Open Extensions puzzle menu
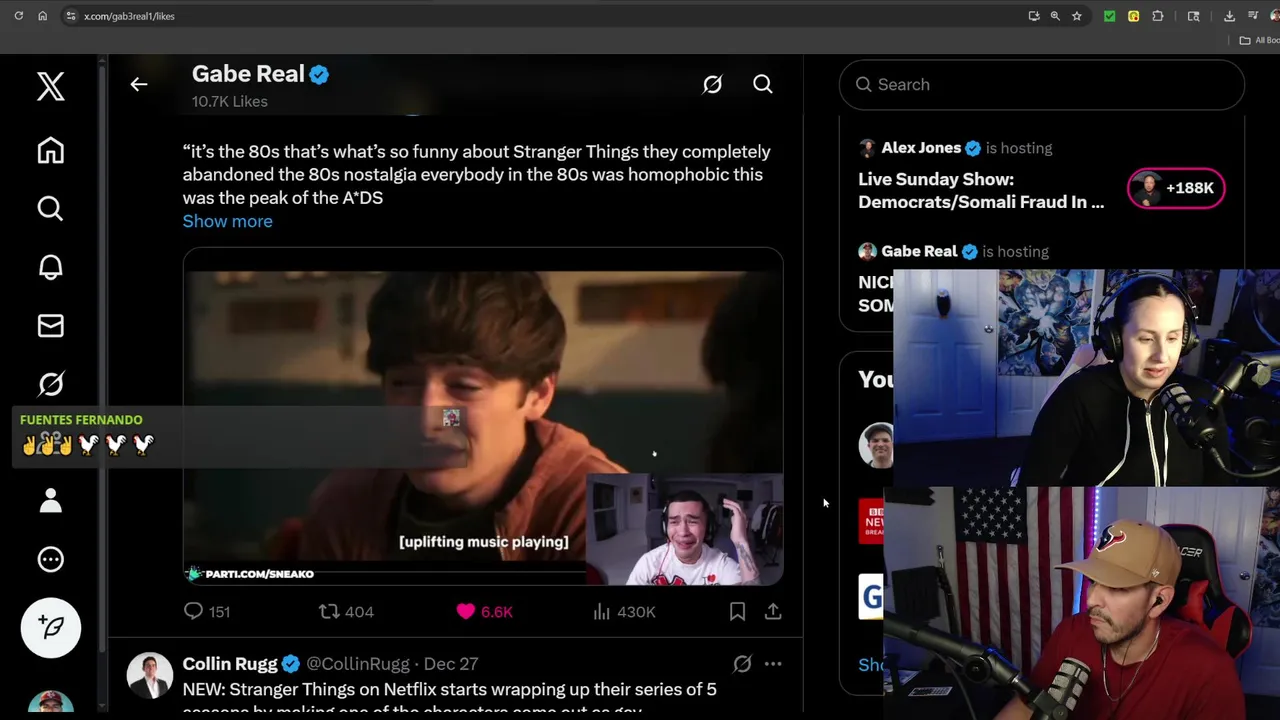1280x720 pixels. coord(1158,16)
